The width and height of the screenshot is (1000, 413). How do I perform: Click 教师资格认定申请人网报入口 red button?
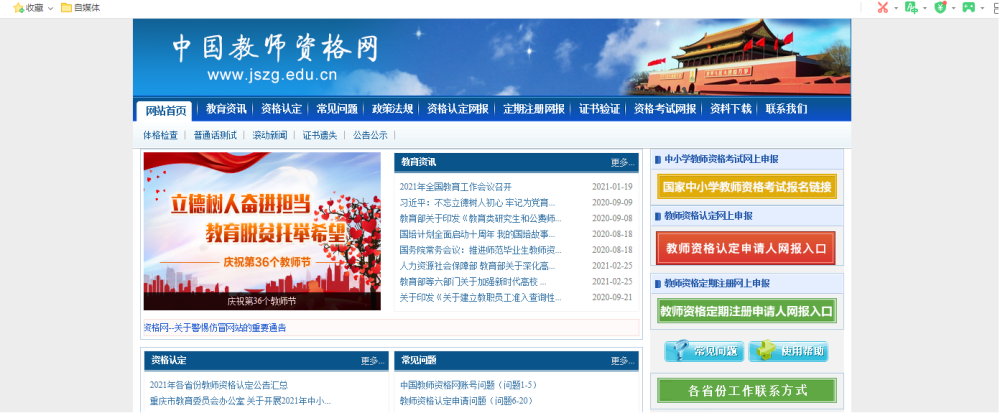coord(746,248)
